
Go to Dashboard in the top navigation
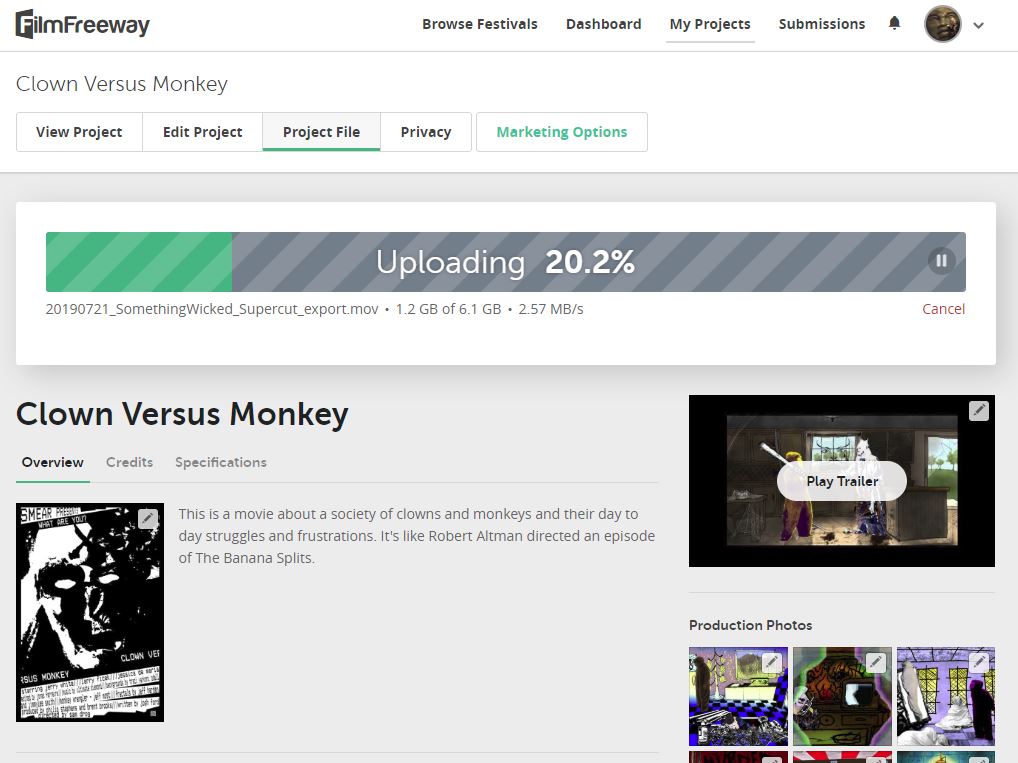604,24
